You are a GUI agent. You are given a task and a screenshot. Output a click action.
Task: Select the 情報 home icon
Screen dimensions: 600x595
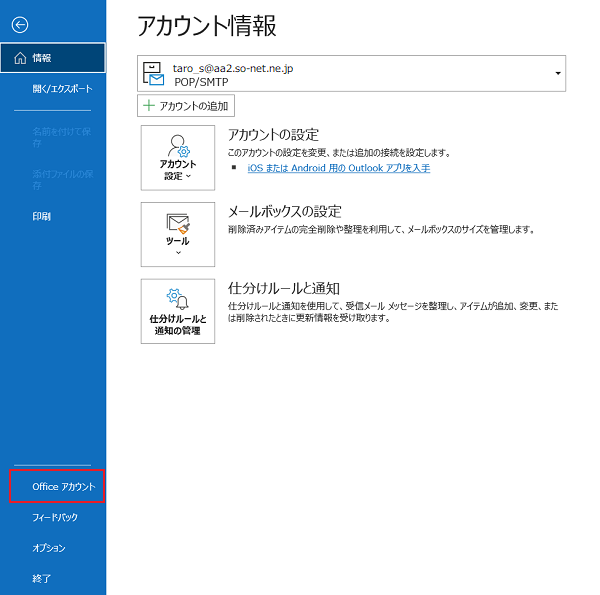coord(20,58)
